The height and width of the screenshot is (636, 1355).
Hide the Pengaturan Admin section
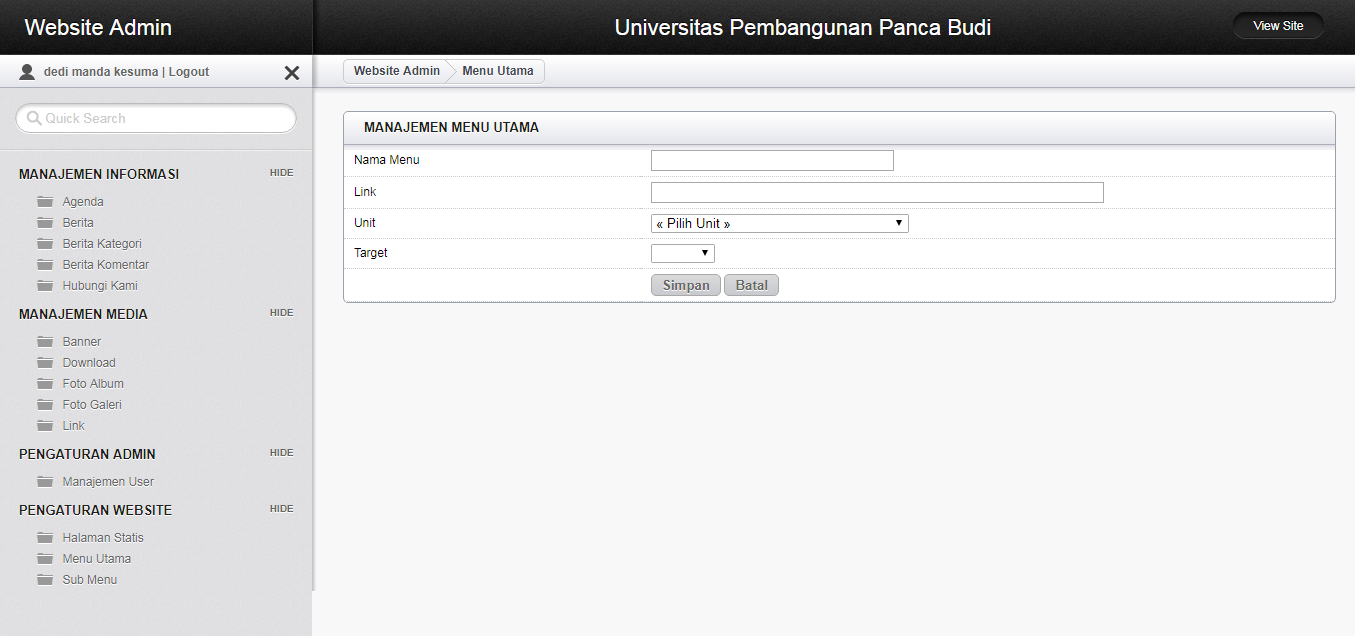tap(281, 453)
